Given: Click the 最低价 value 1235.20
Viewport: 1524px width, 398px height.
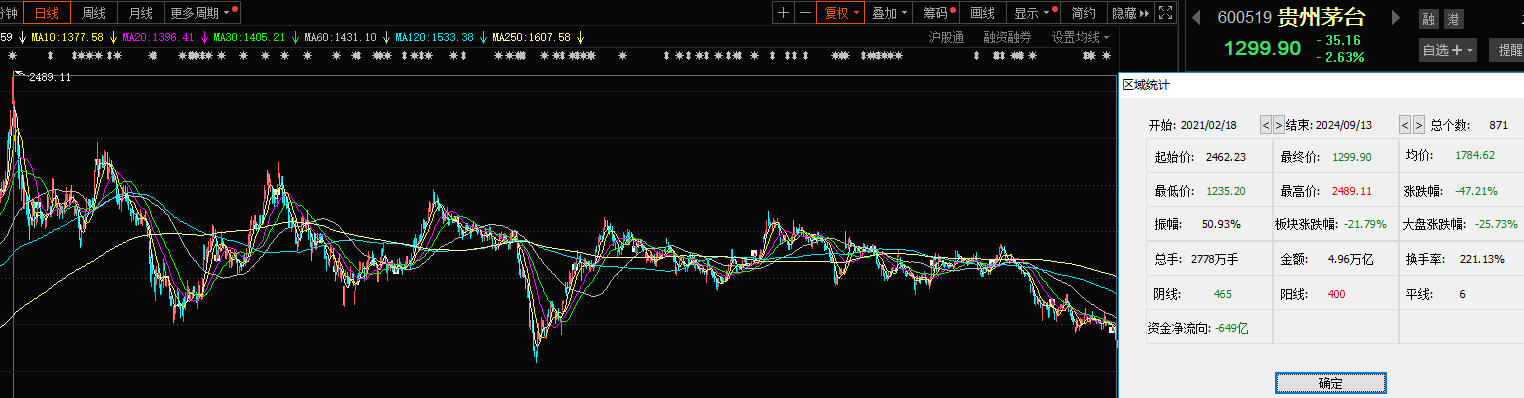Looking at the screenshot, I should coord(1225,191).
